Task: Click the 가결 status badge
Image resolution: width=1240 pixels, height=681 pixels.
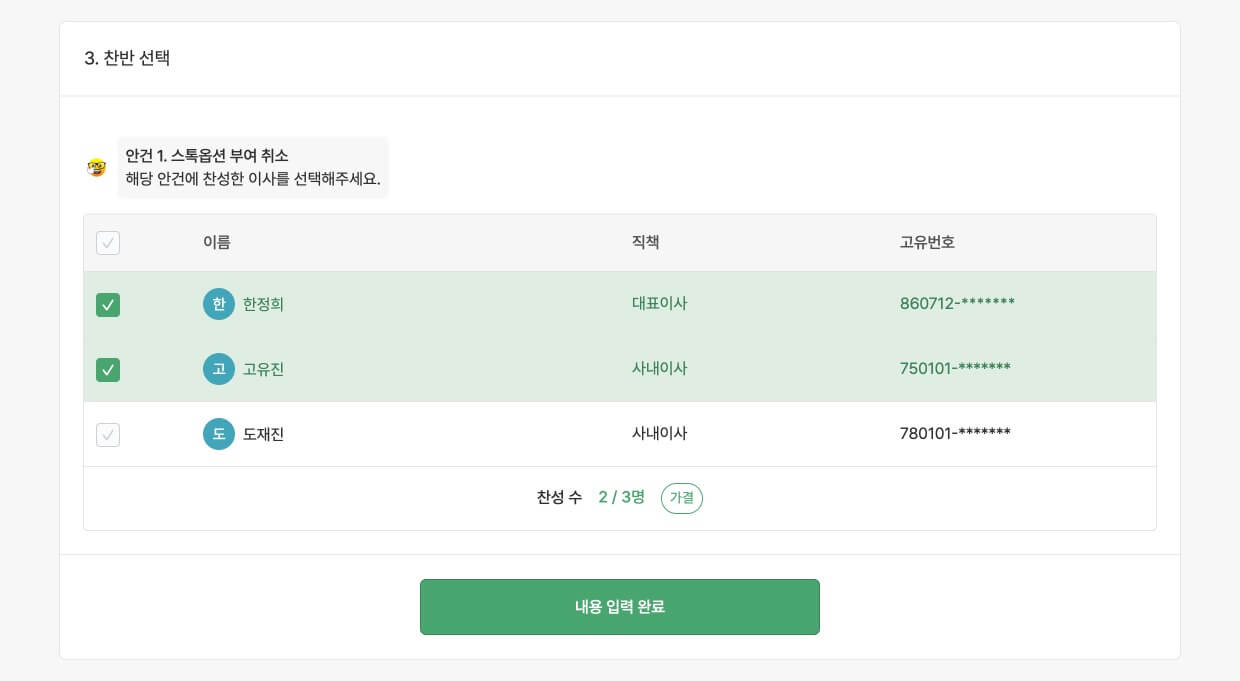Action: click(682, 498)
